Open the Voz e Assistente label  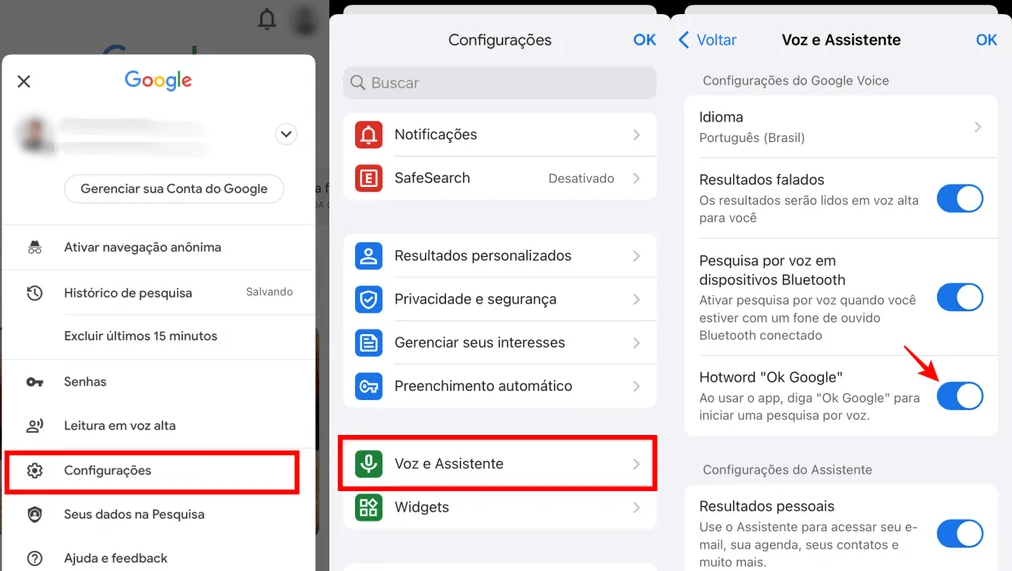coord(449,464)
